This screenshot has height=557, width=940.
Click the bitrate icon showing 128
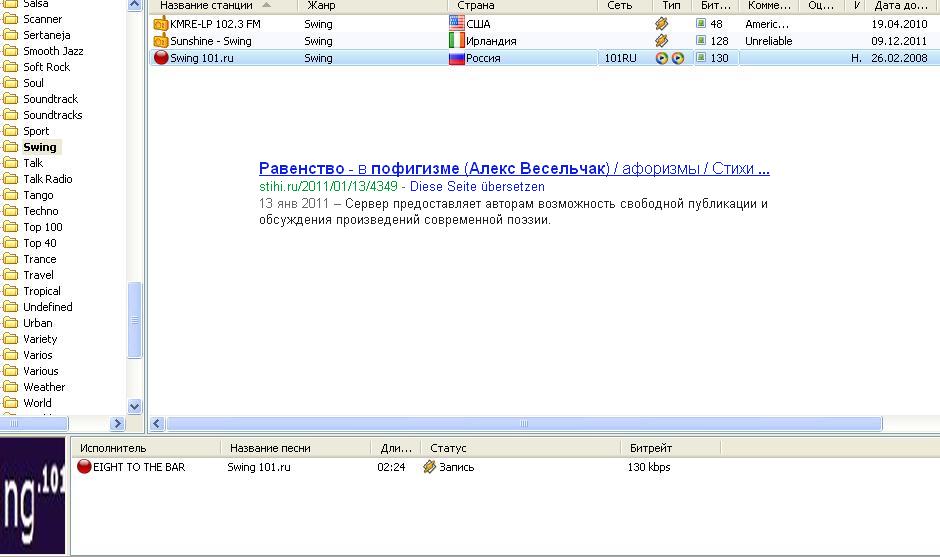(702, 41)
